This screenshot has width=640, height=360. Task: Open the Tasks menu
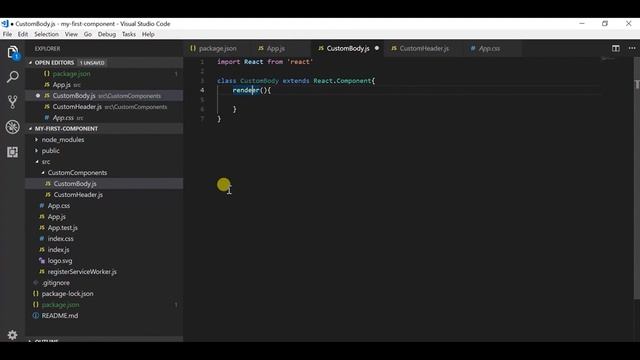coord(129,34)
